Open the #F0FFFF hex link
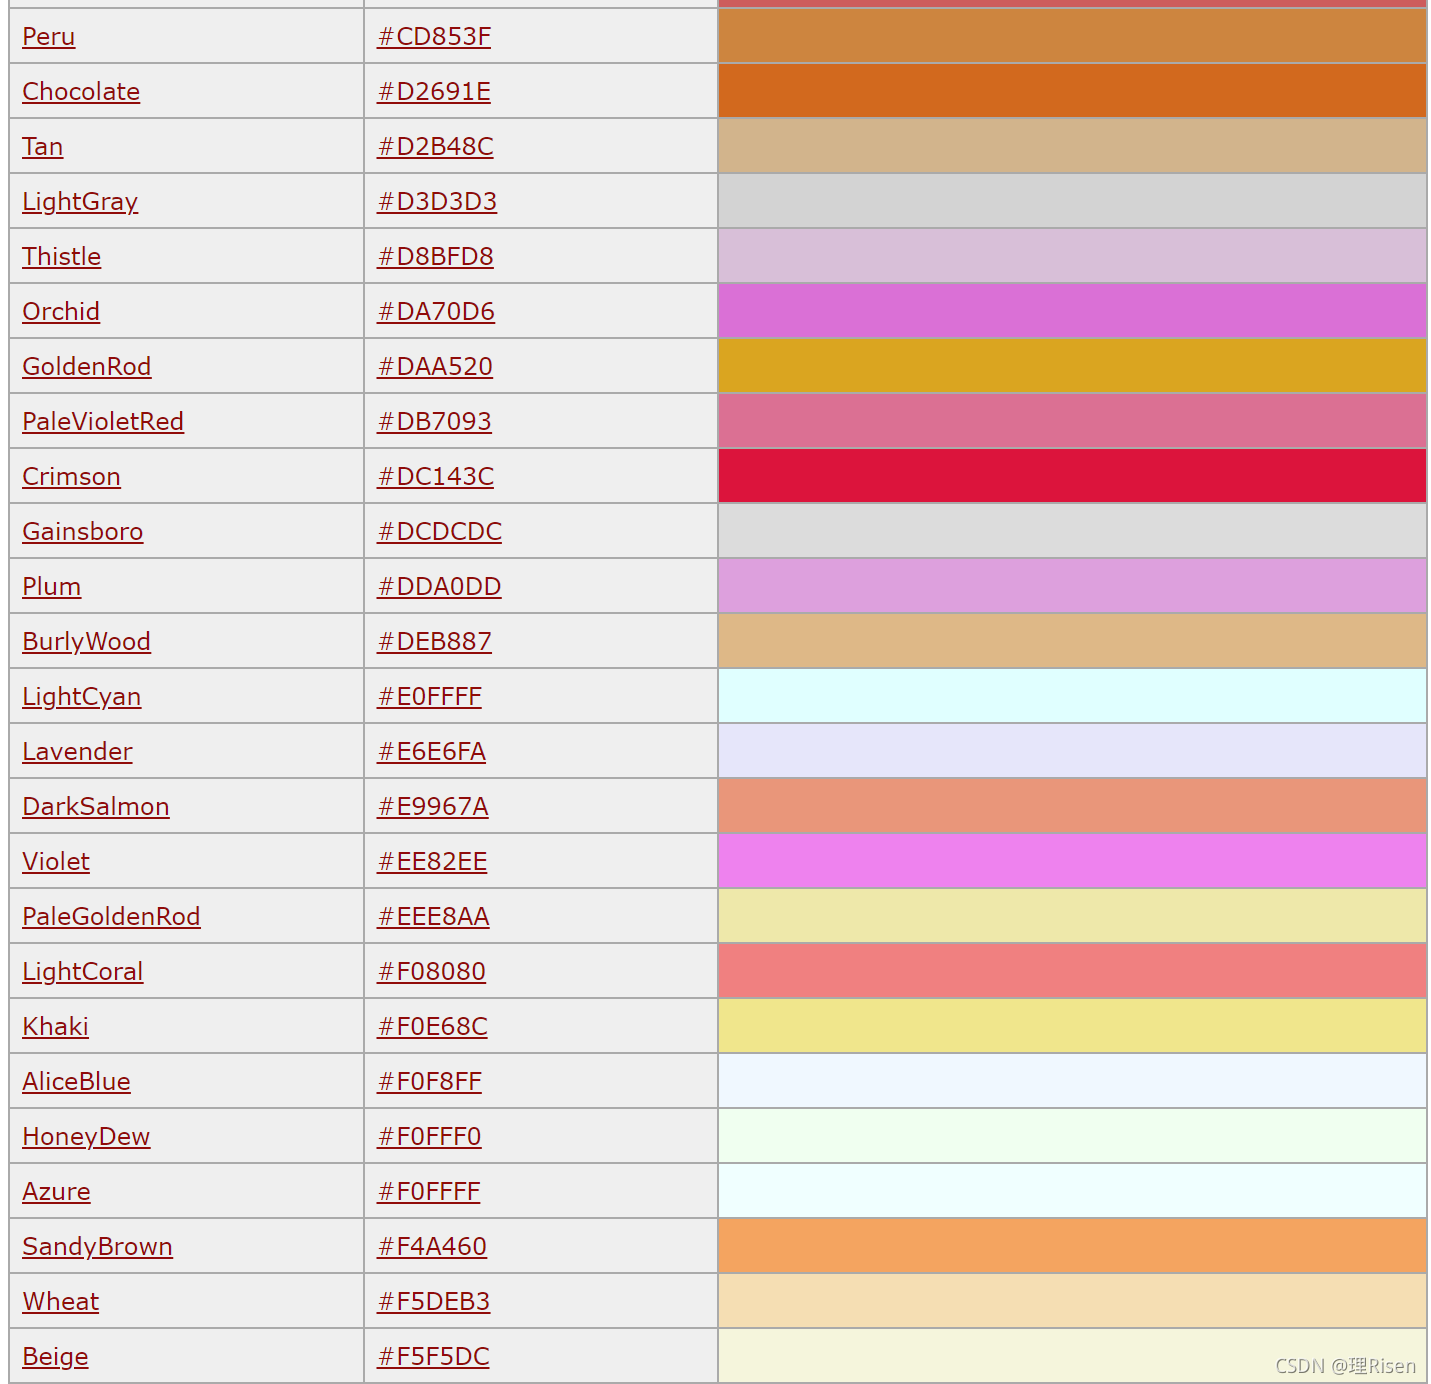Viewport: 1431px width, 1384px height. [x=429, y=1192]
